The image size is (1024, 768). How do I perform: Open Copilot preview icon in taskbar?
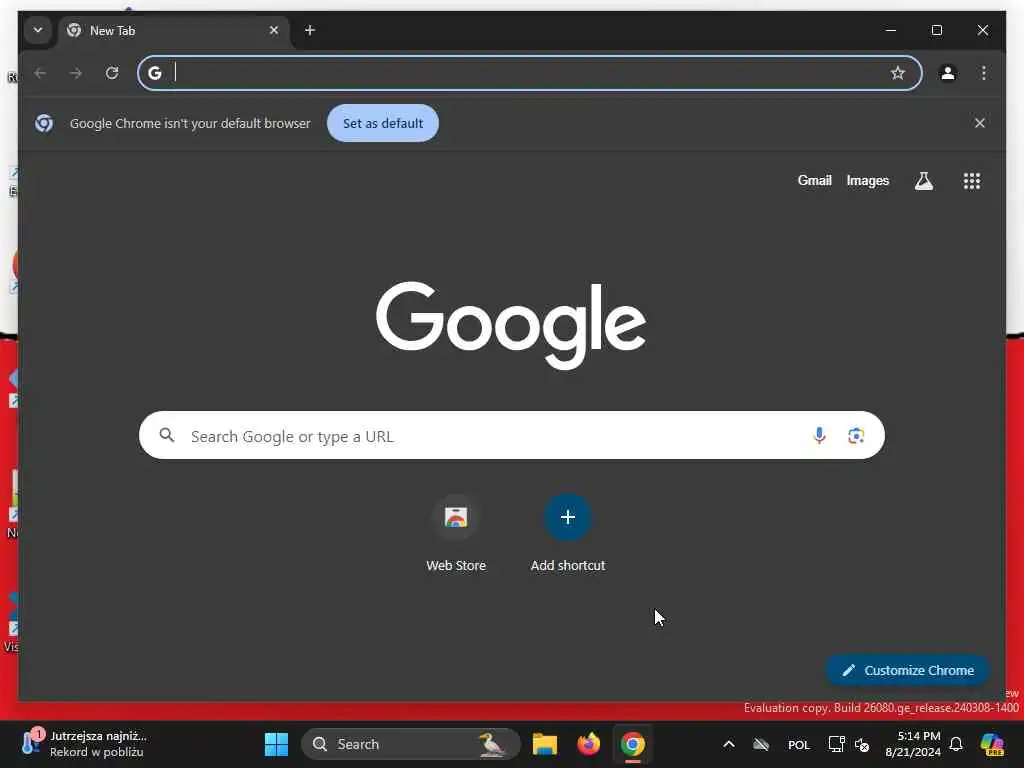tap(992, 744)
